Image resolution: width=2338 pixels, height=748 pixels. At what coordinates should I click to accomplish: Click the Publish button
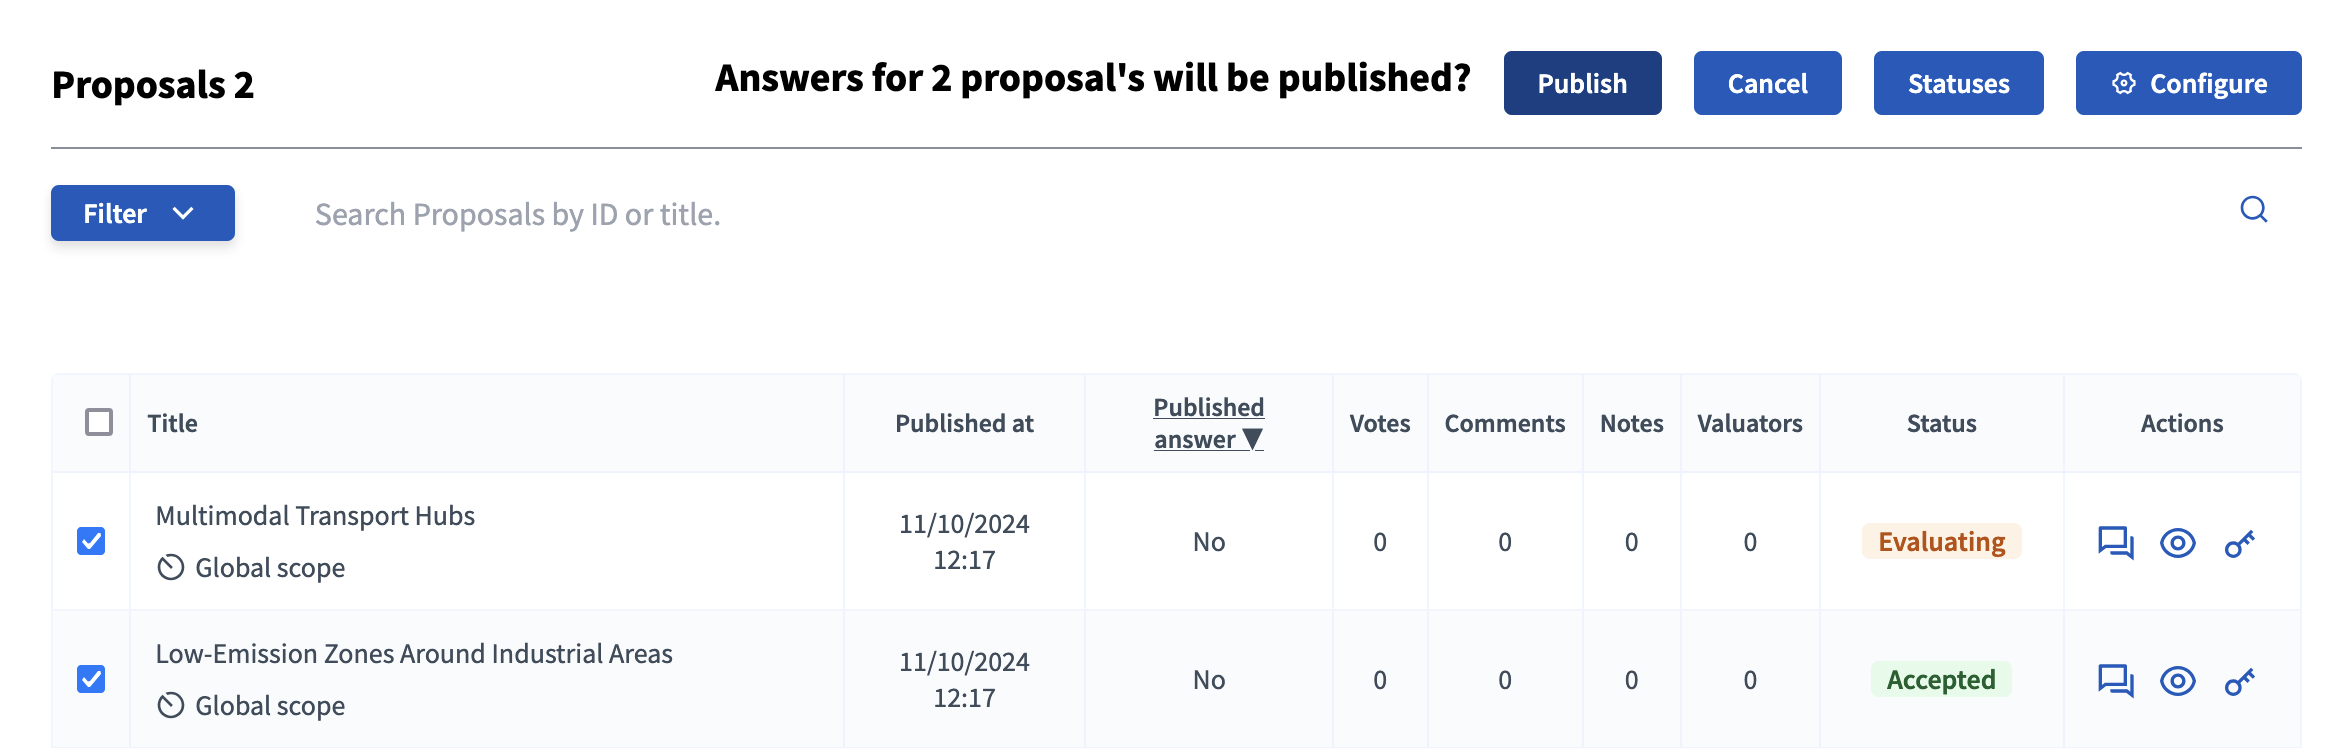pos(1582,83)
